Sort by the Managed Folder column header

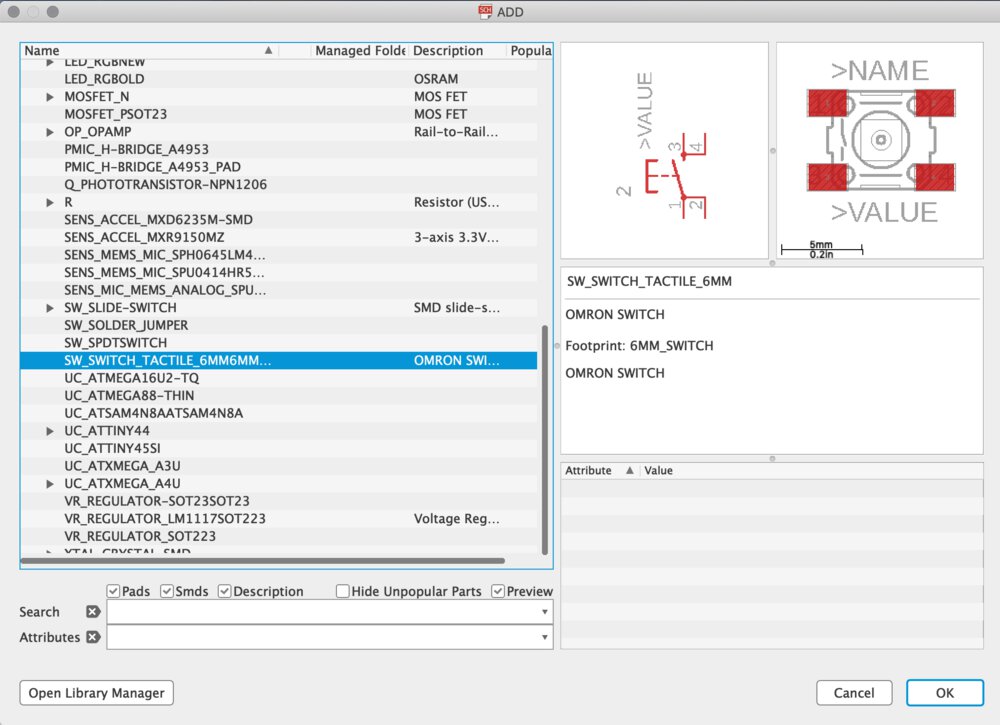tap(360, 50)
